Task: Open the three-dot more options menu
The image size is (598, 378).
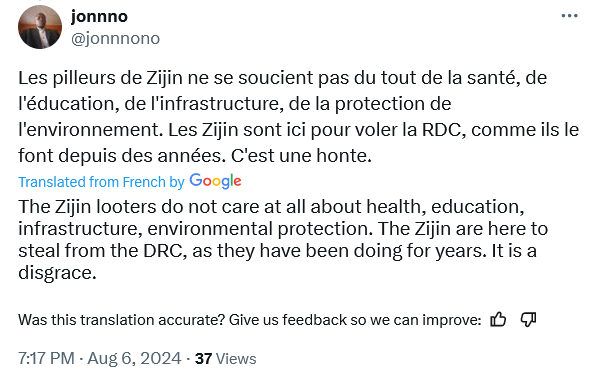Action: pos(569,16)
